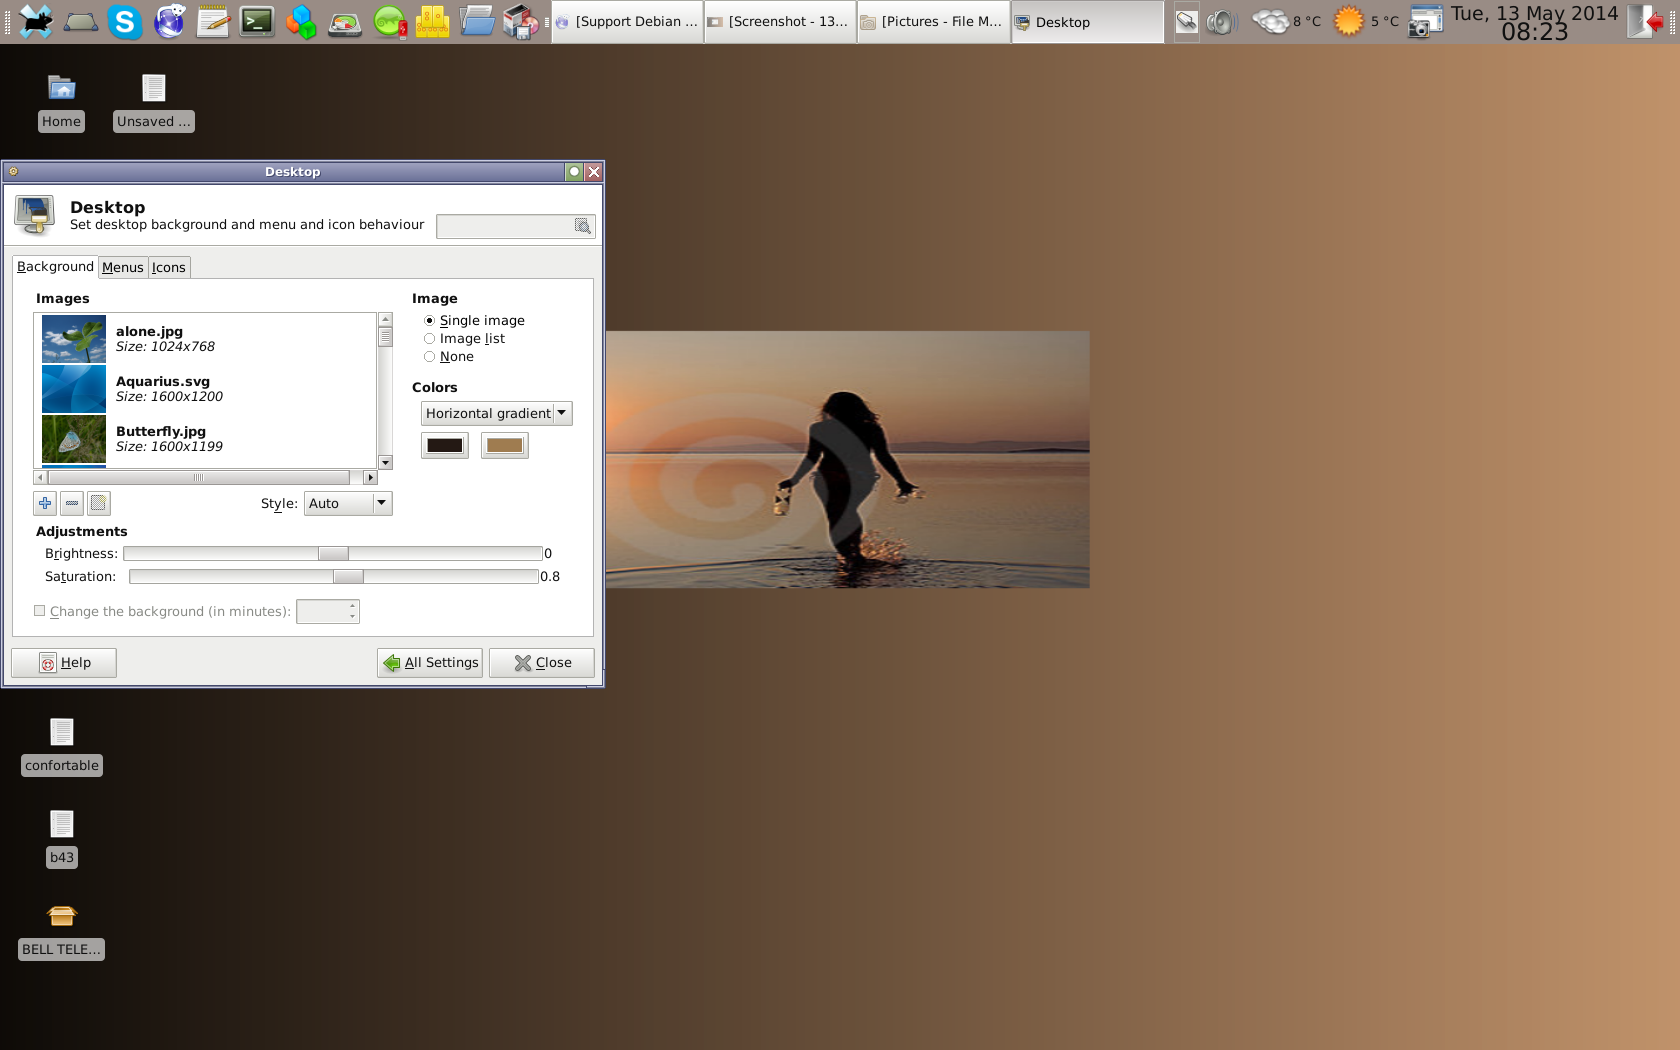Screen dimensions: 1680x1050
Task: Click the new image list button
Action: [x=98, y=503]
